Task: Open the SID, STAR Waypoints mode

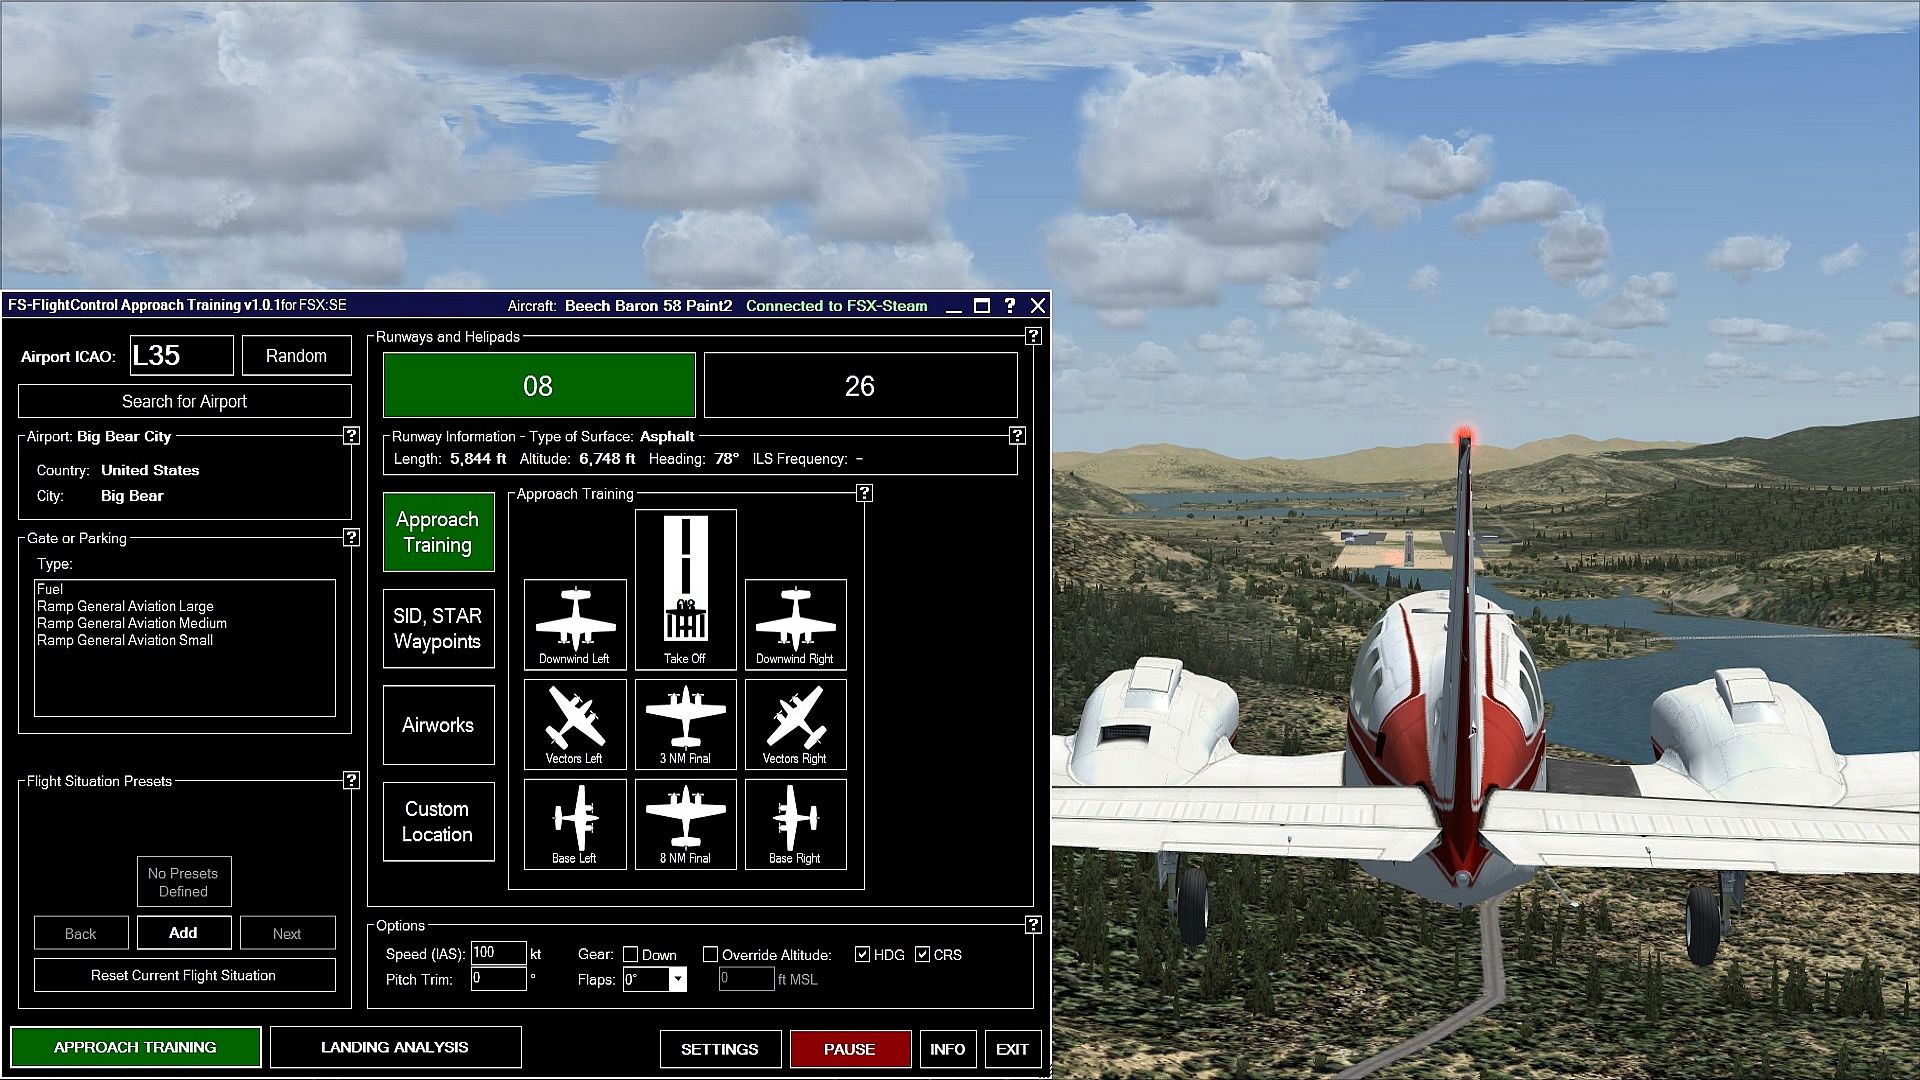Action: (x=438, y=628)
